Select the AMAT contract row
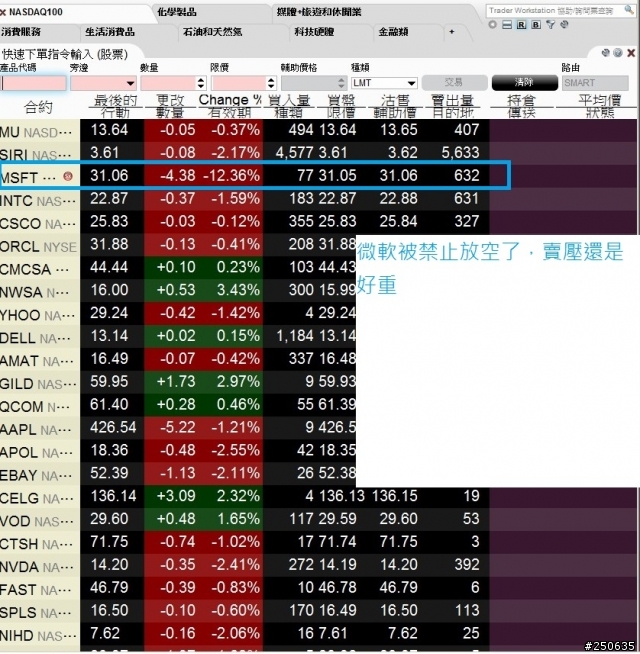 (x=40, y=361)
